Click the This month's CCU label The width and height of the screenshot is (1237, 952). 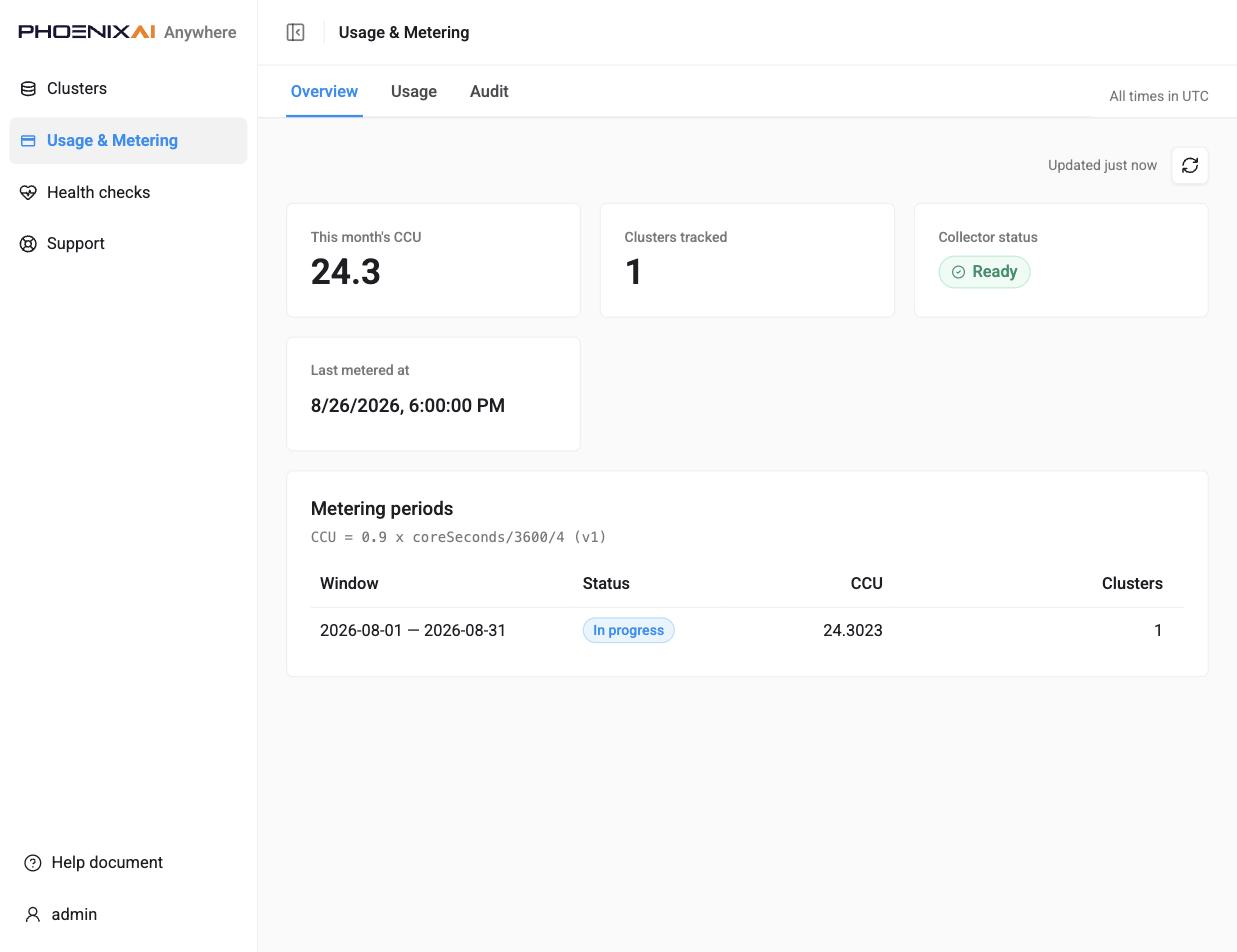click(366, 238)
